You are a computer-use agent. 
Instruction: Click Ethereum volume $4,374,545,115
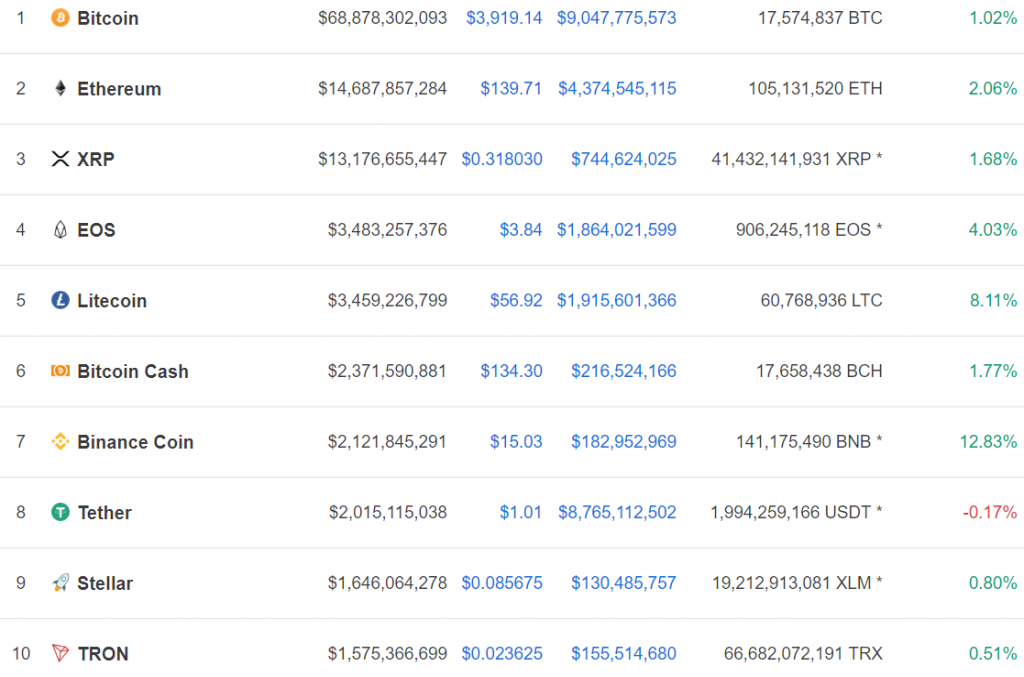click(617, 89)
